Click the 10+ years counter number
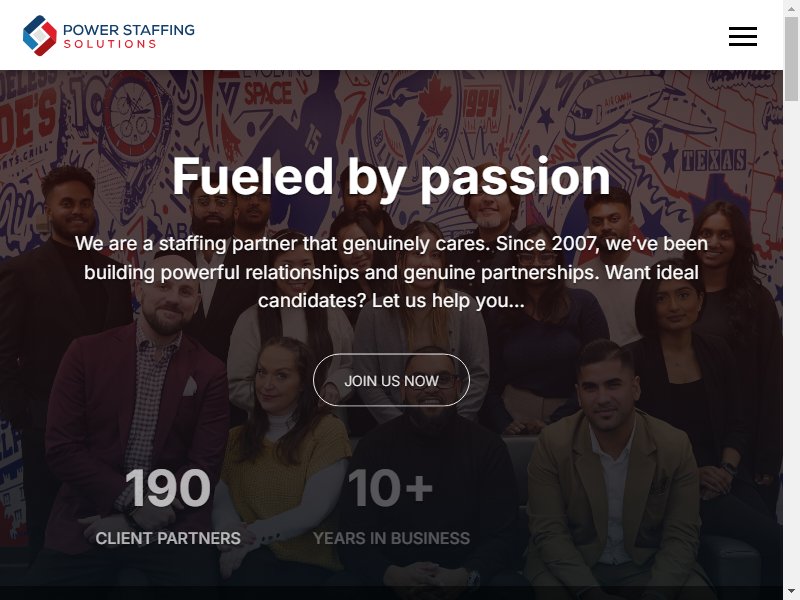Viewport: 800px width, 600px height. [391, 488]
